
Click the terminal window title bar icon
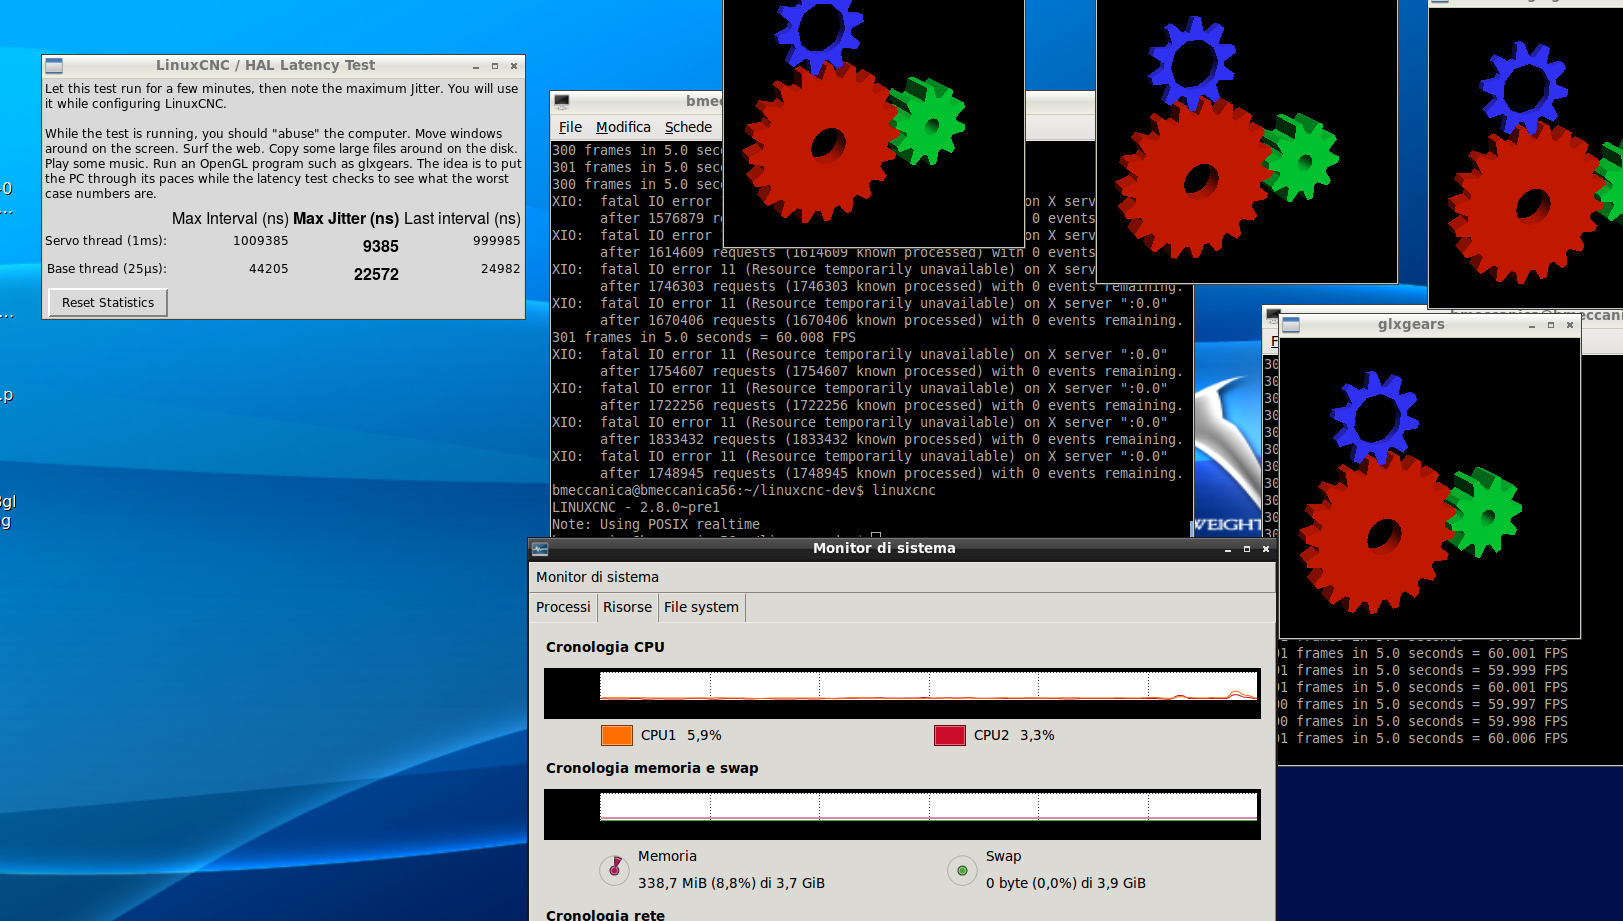(562, 101)
